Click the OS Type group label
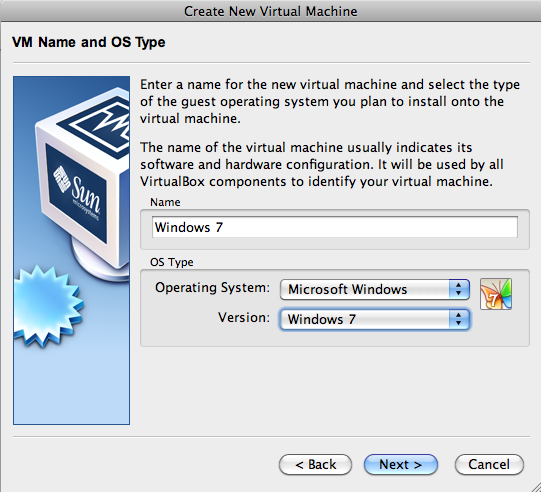541x492 pixels. 171,262
